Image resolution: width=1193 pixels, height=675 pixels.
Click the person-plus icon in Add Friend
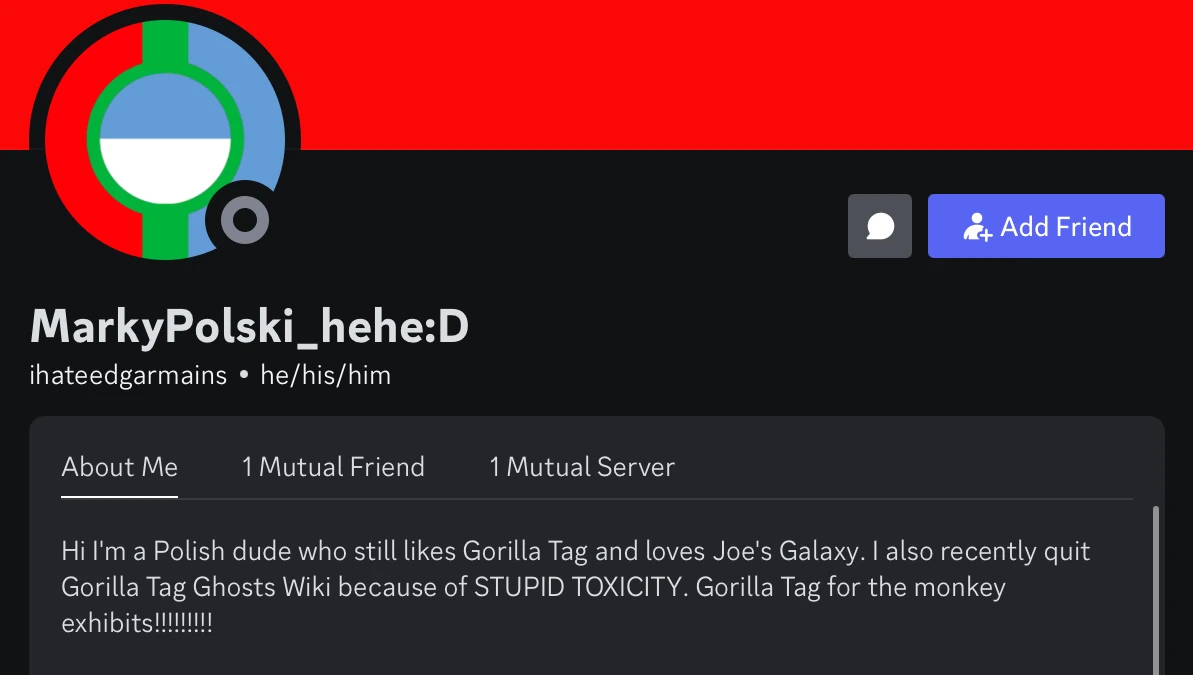(978, 227)
